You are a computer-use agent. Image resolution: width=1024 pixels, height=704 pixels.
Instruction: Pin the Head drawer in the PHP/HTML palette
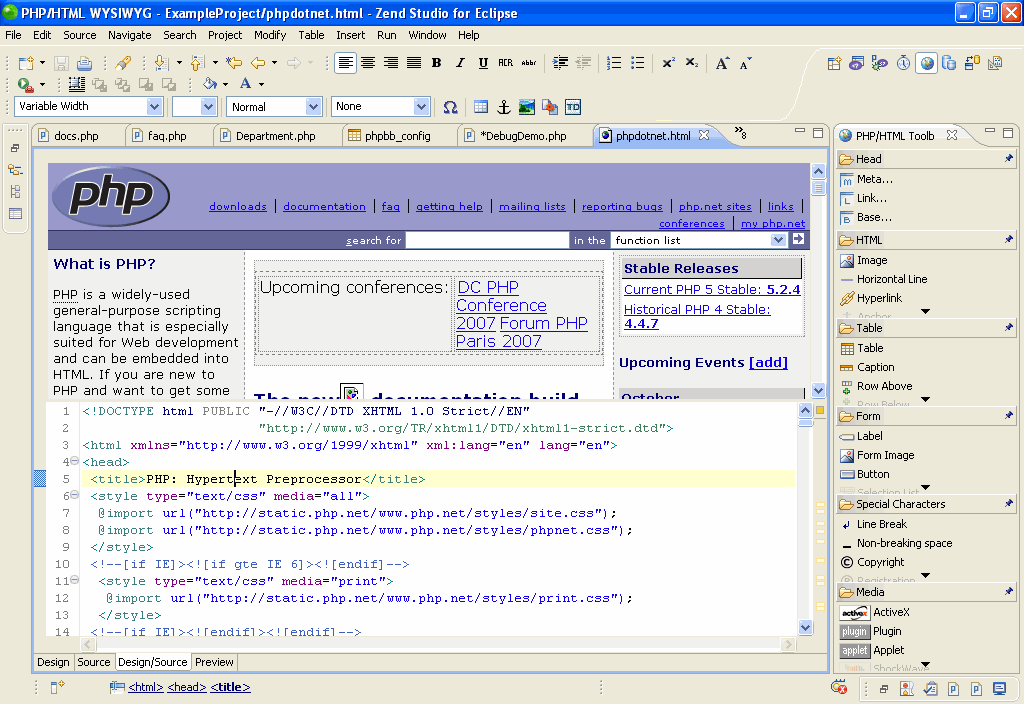click(1009, 158)
